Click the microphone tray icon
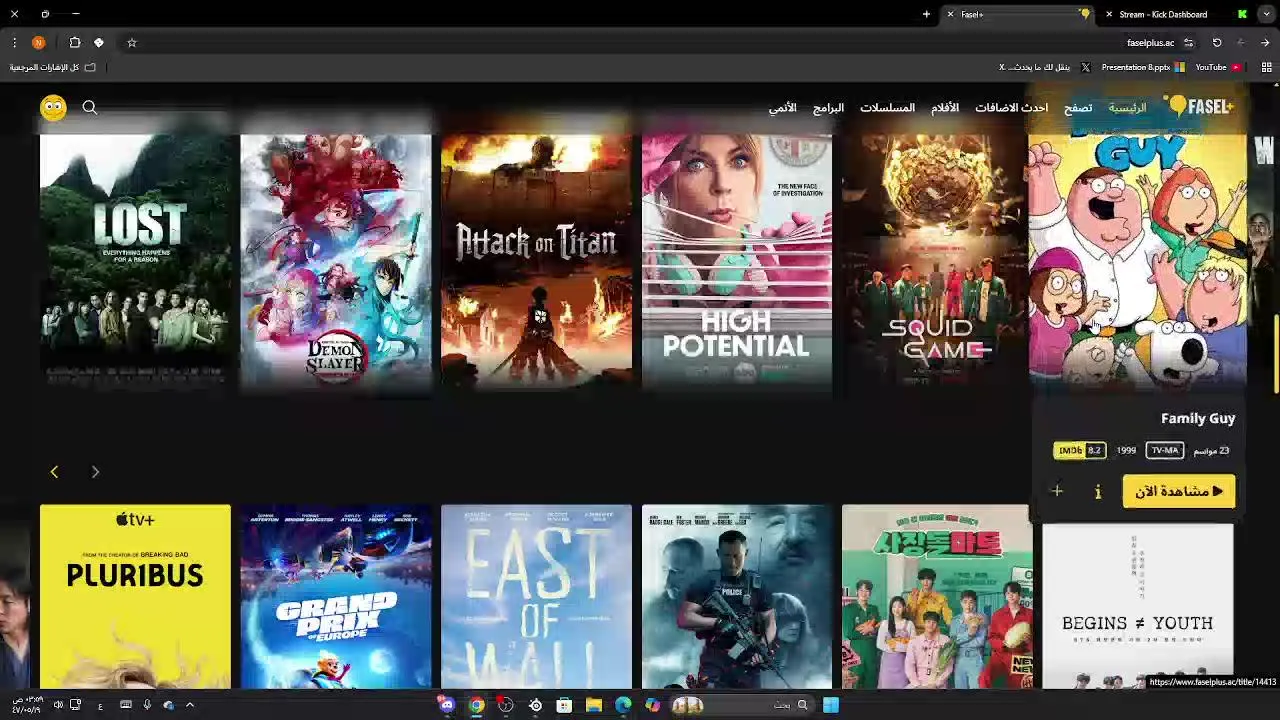 tap(147, 705)
